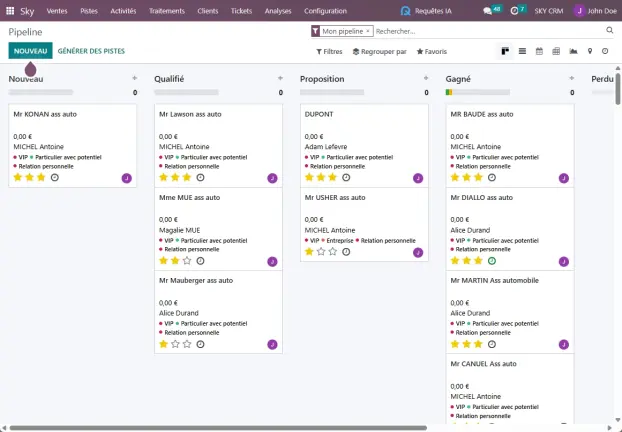The height and width of the screenshot is (432, 622).
Task: Switch to Kanban view
Action: tap(505, 51)
